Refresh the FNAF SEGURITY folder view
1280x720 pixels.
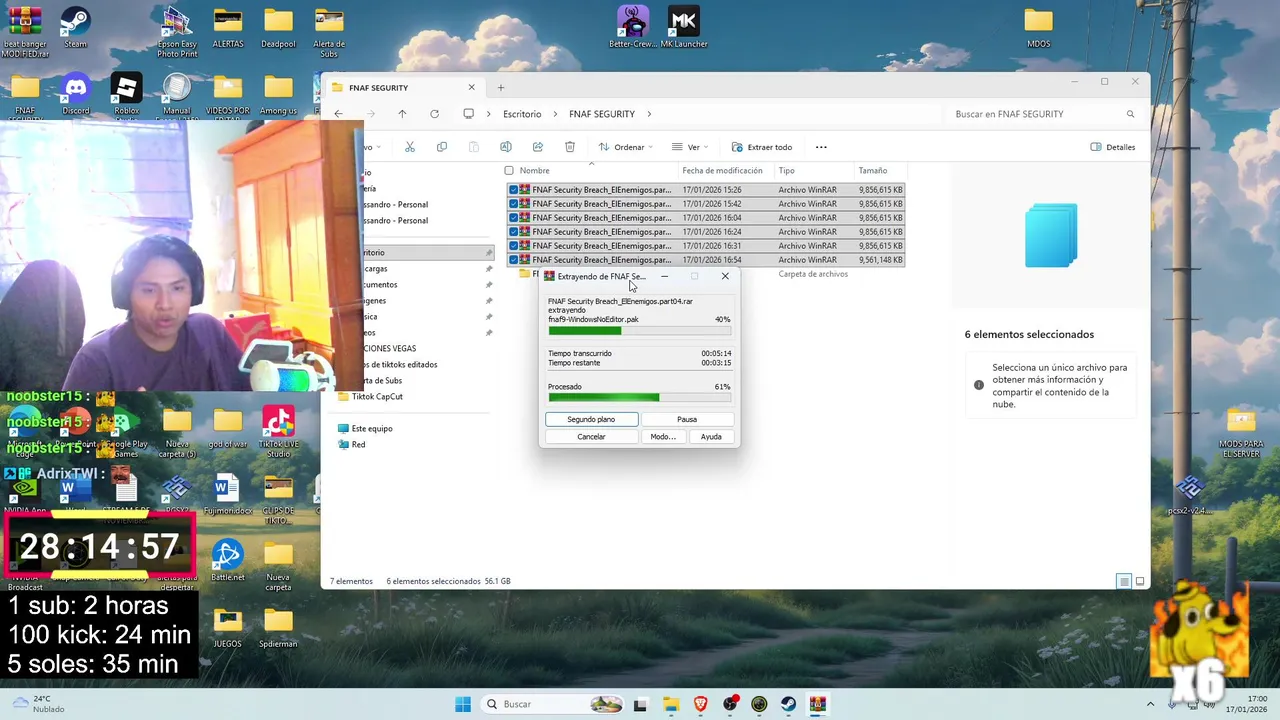point(434,114)
